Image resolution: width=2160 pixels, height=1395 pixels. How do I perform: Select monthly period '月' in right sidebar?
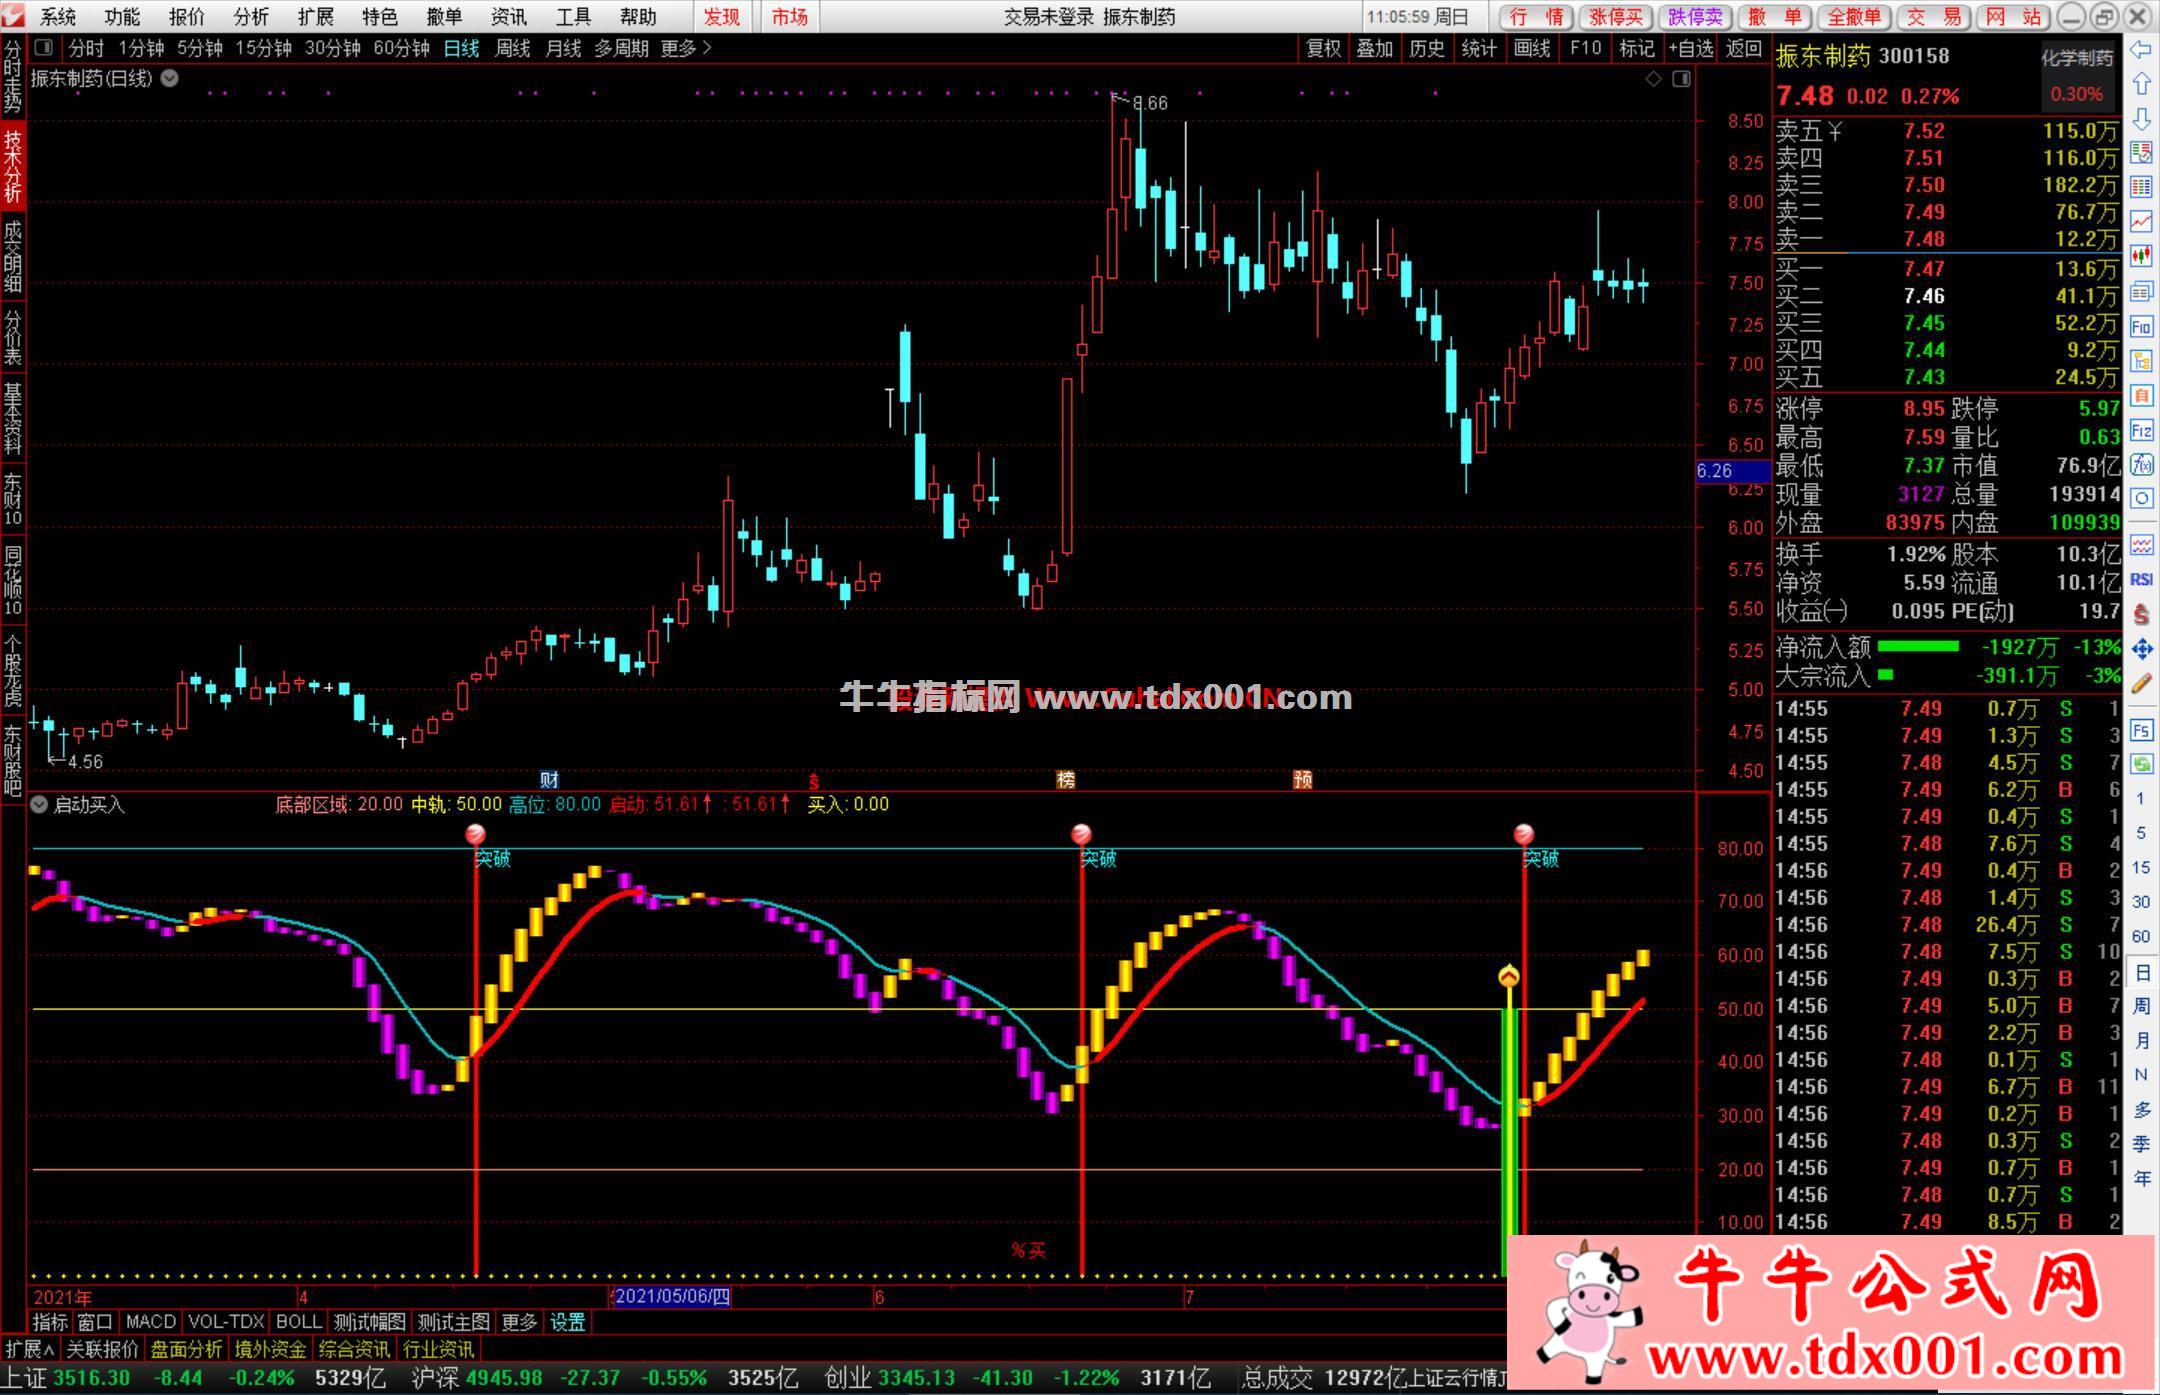click(x=2141, y=1041)
